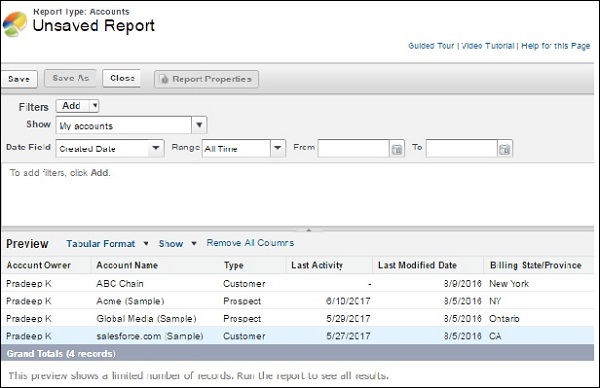The width and height of the screenshot is (600, 388).
Task: Click the '3/9/2016' last modified cell
Action: pos(463,284)
